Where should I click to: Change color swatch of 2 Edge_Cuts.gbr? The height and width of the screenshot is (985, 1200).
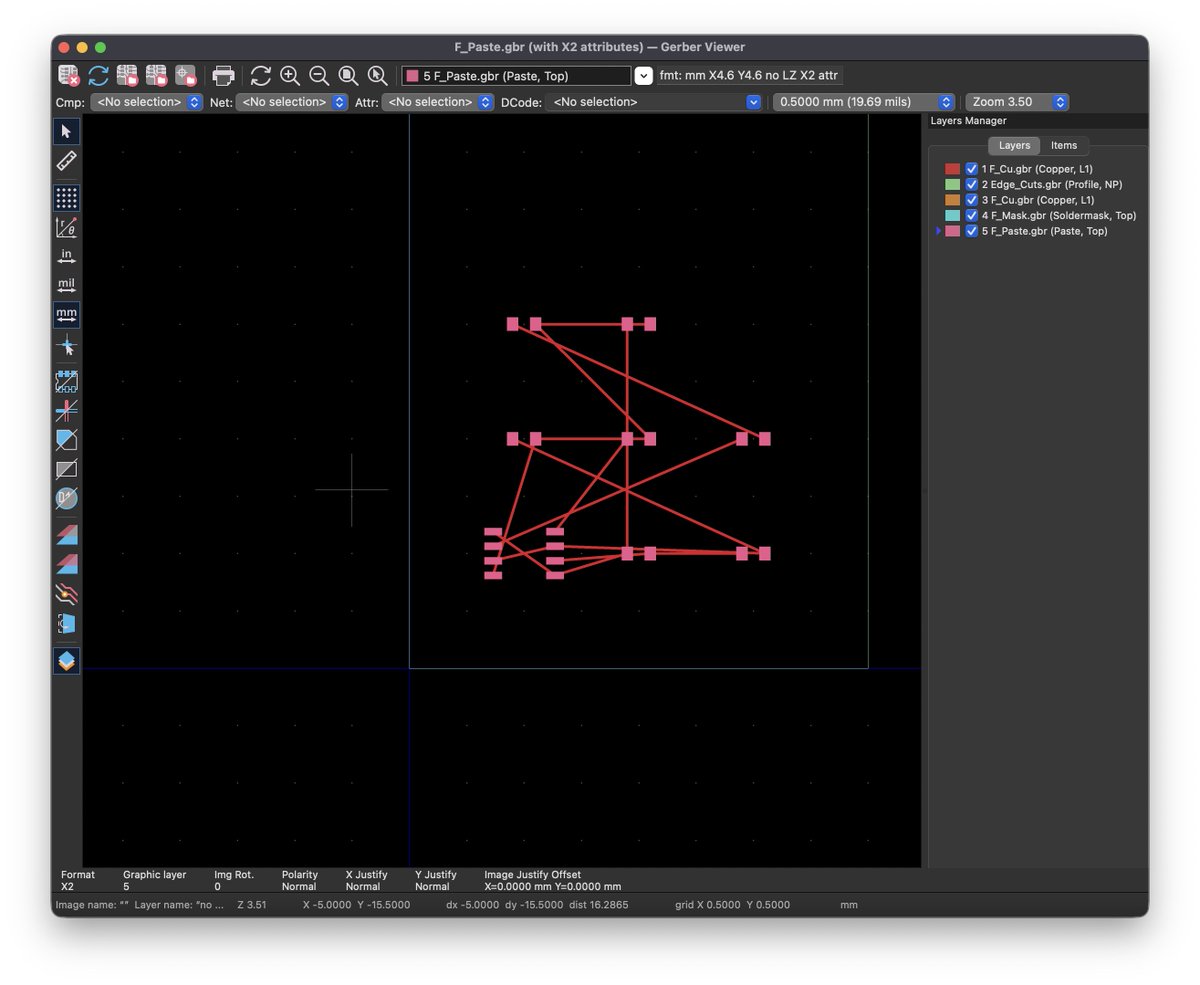coord(952,185)
